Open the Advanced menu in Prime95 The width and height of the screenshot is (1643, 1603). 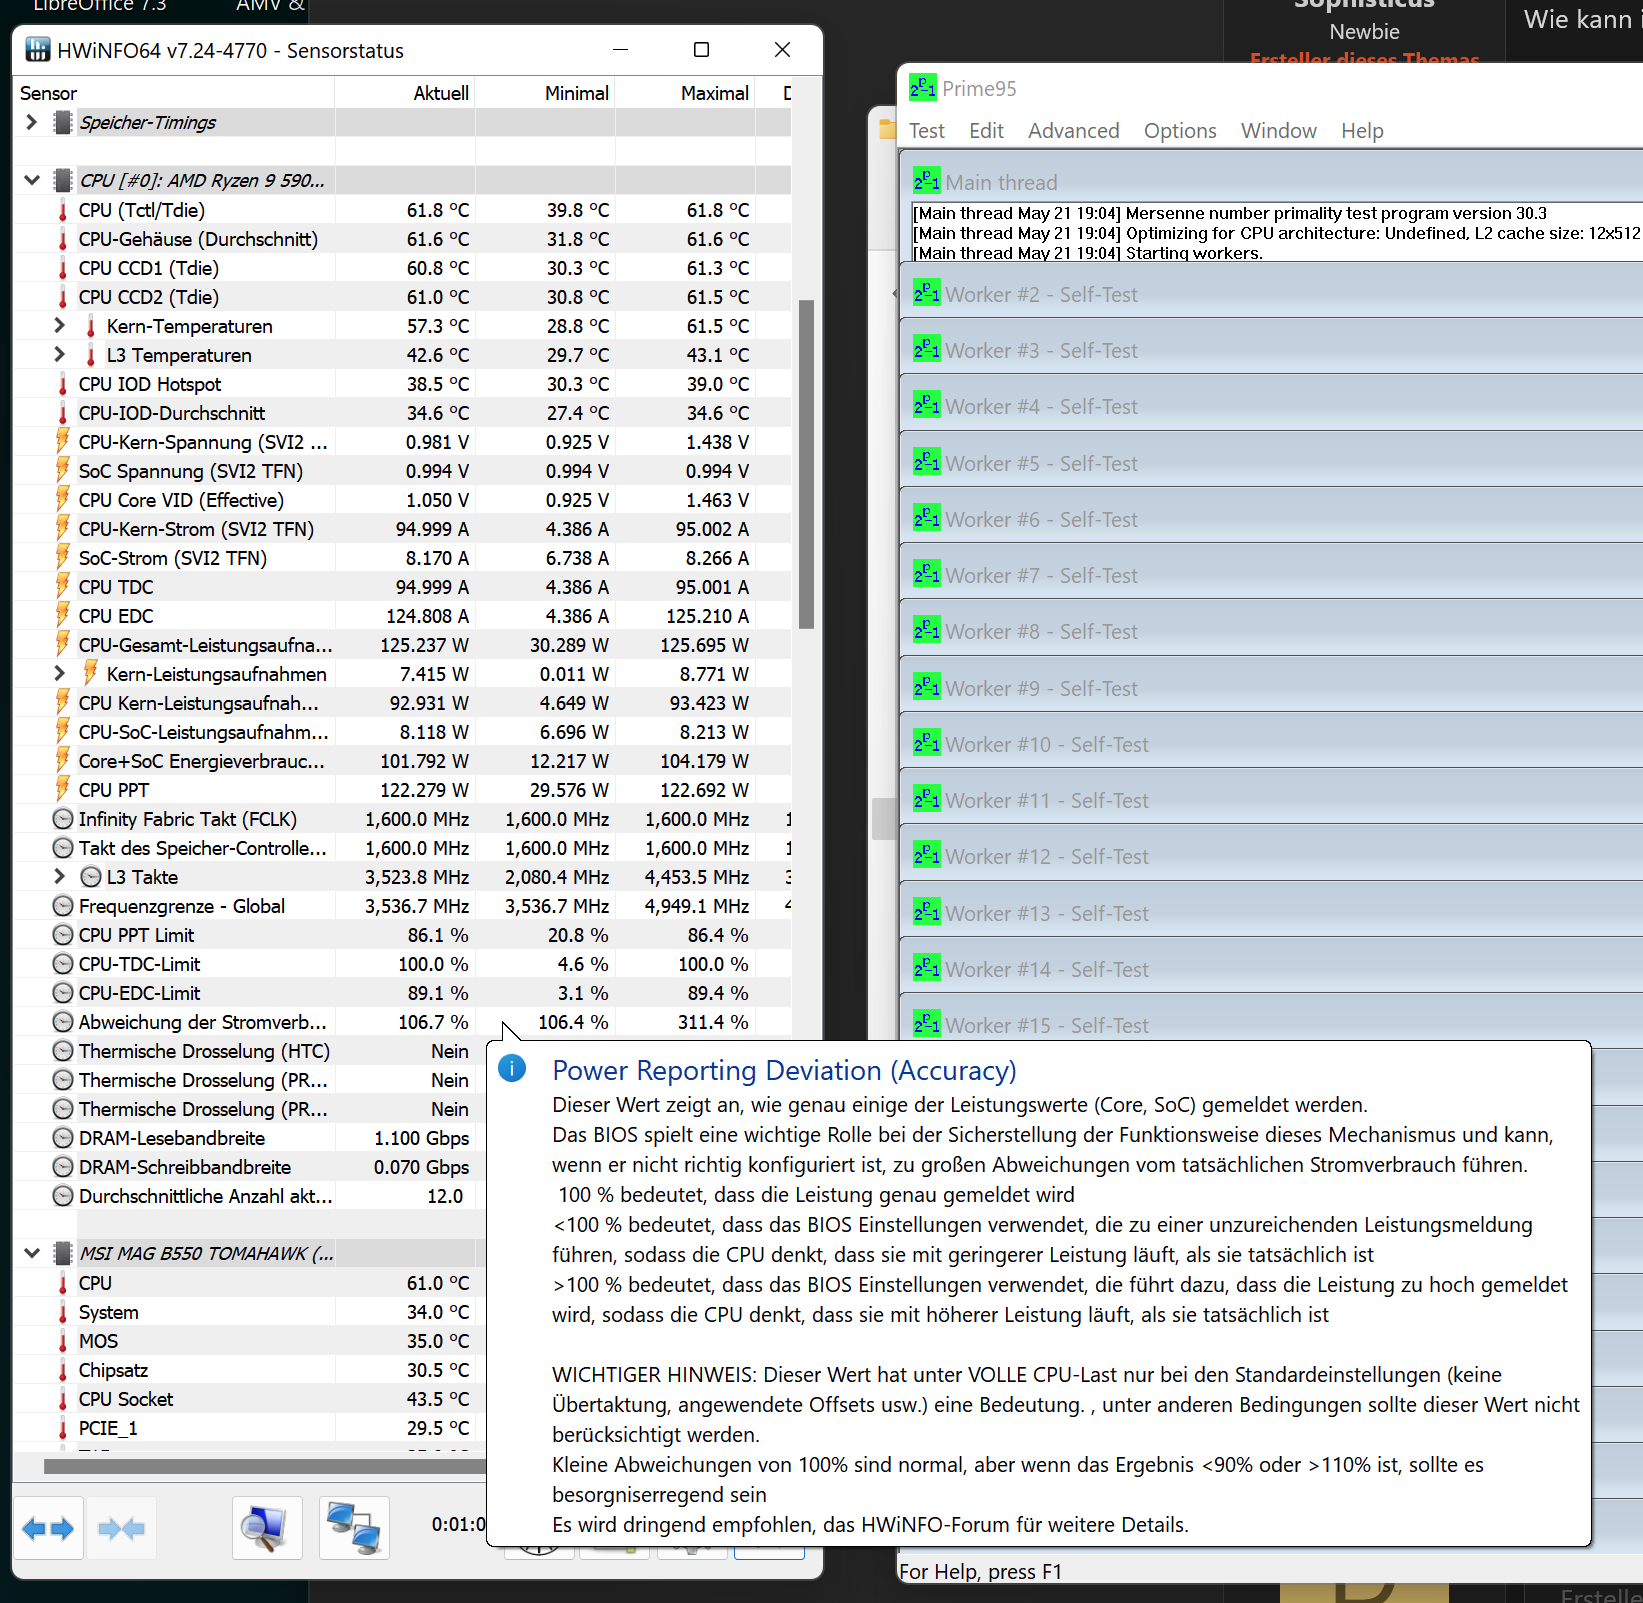tap(1074, 131)
